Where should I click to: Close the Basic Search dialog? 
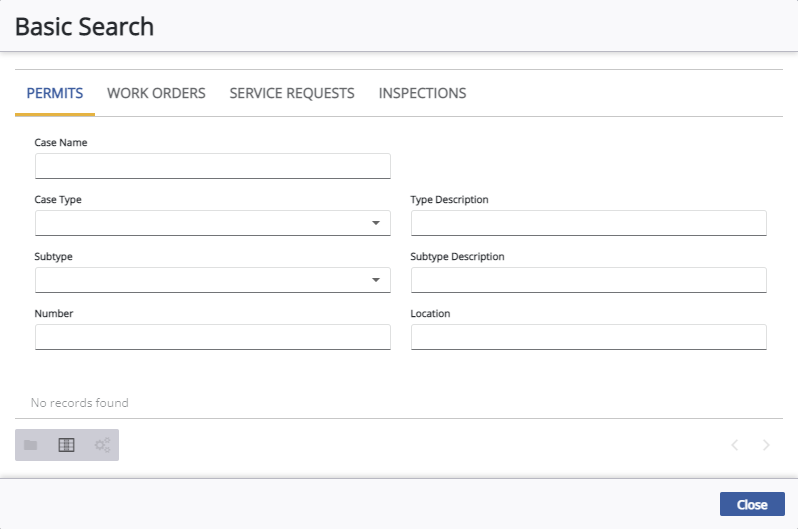click(752, 504)
